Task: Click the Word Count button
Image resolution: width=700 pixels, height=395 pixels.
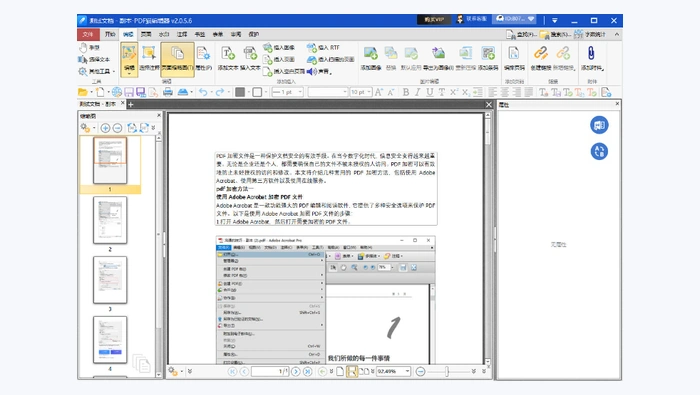Action: [x=590, y=34]
